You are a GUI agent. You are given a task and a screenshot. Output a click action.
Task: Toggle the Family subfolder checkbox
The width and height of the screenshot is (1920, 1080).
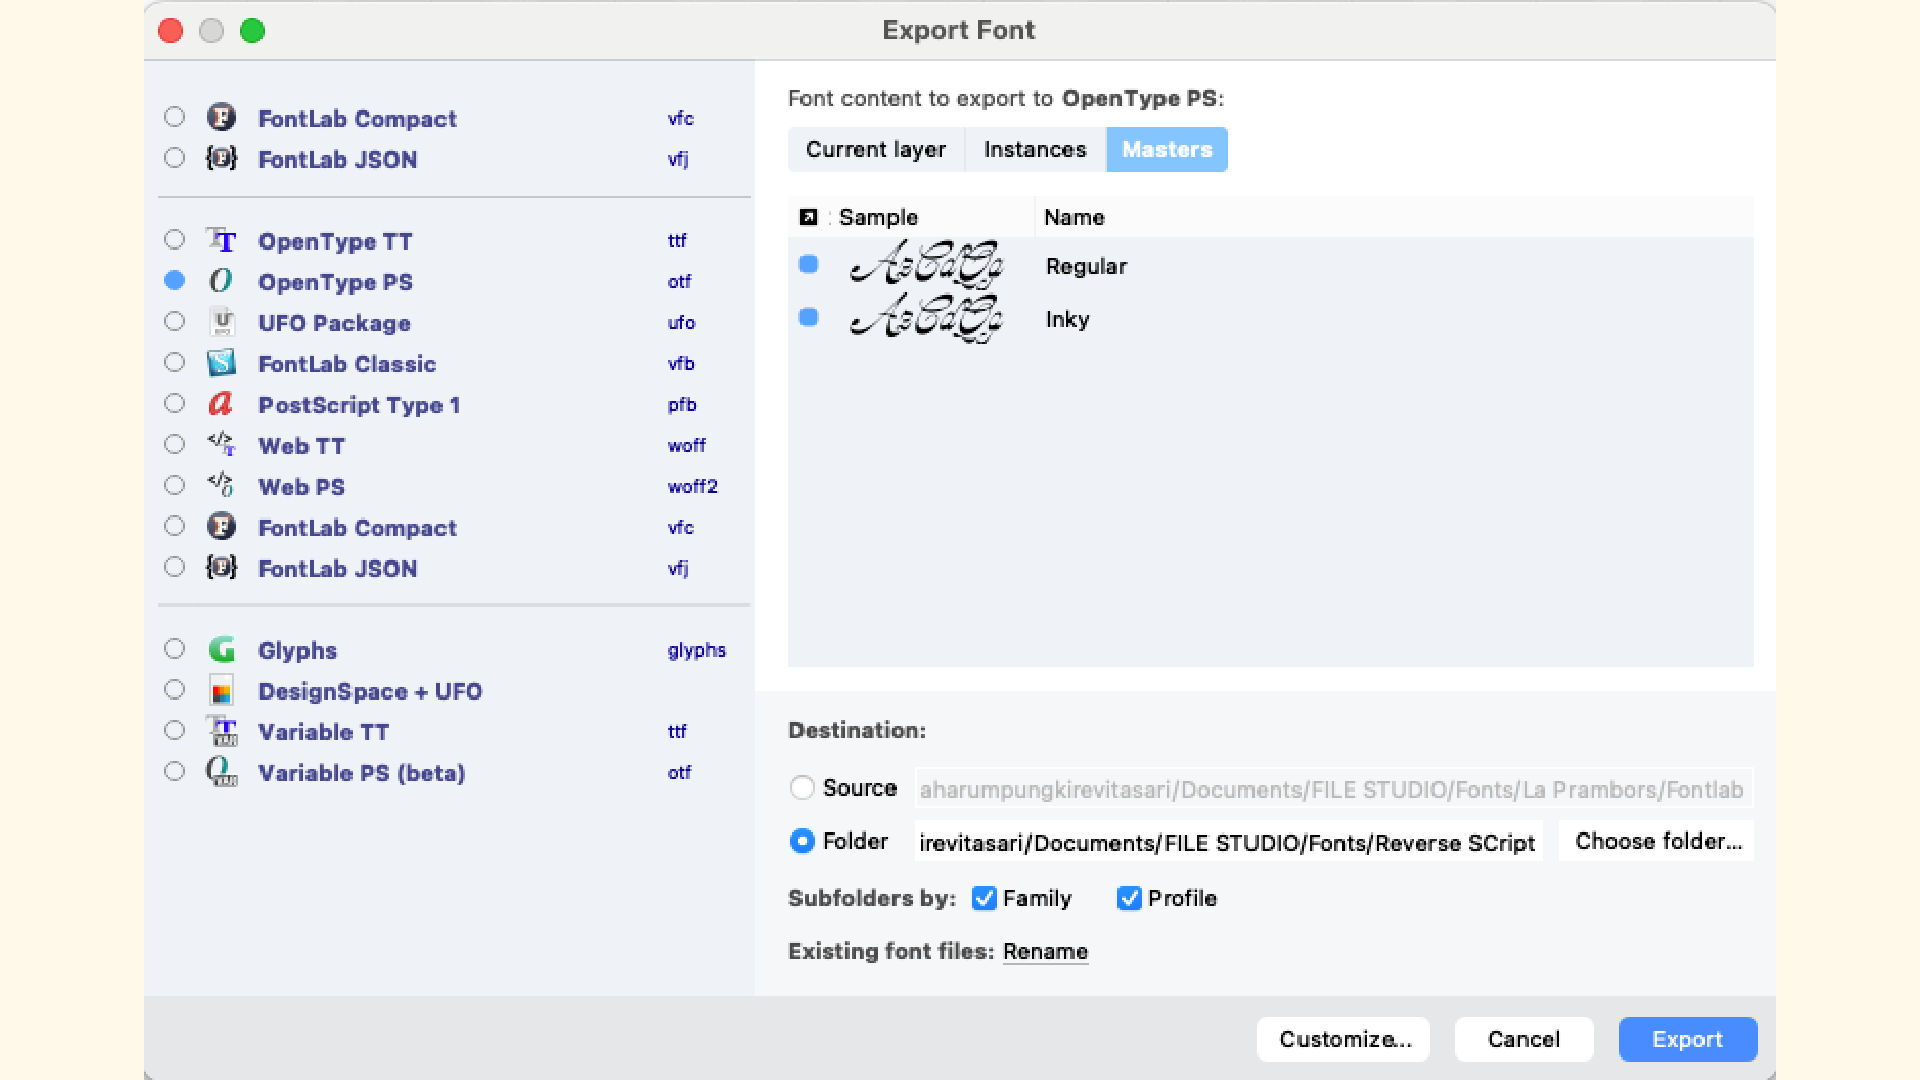[984, 898]
